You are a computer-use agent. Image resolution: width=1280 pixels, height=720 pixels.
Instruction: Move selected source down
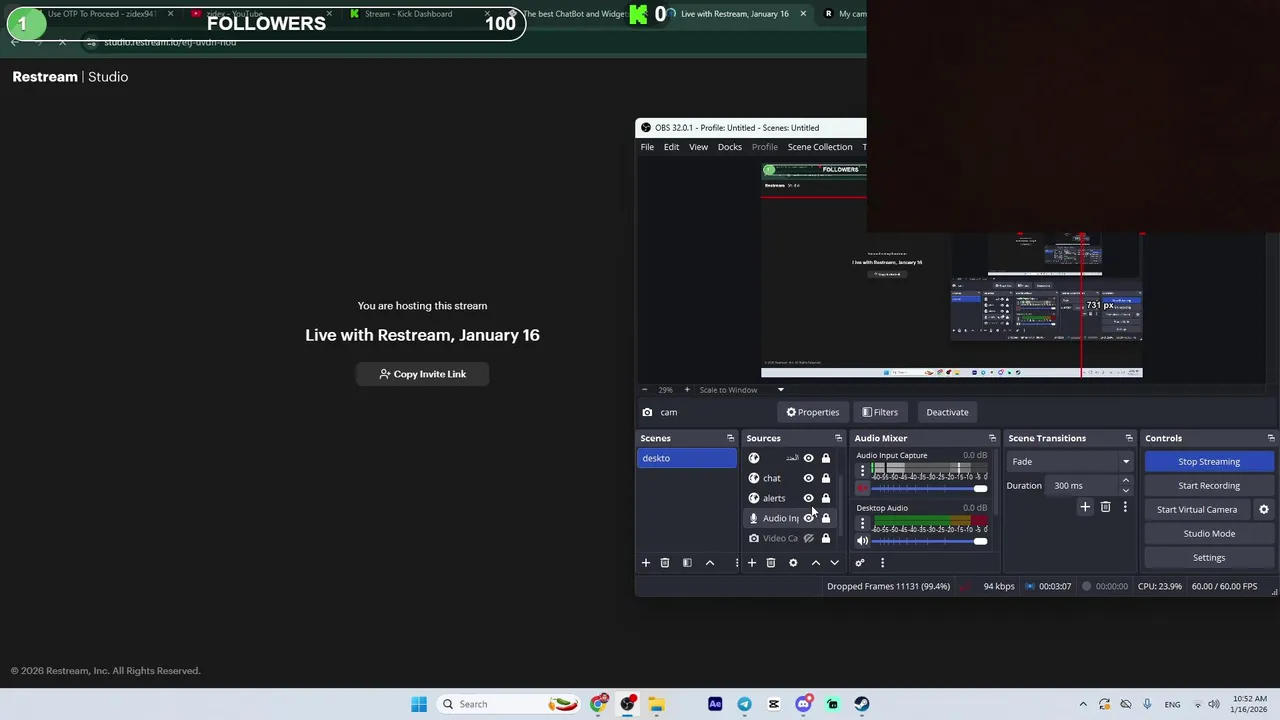pyautogui.click(x=835, y=563)
